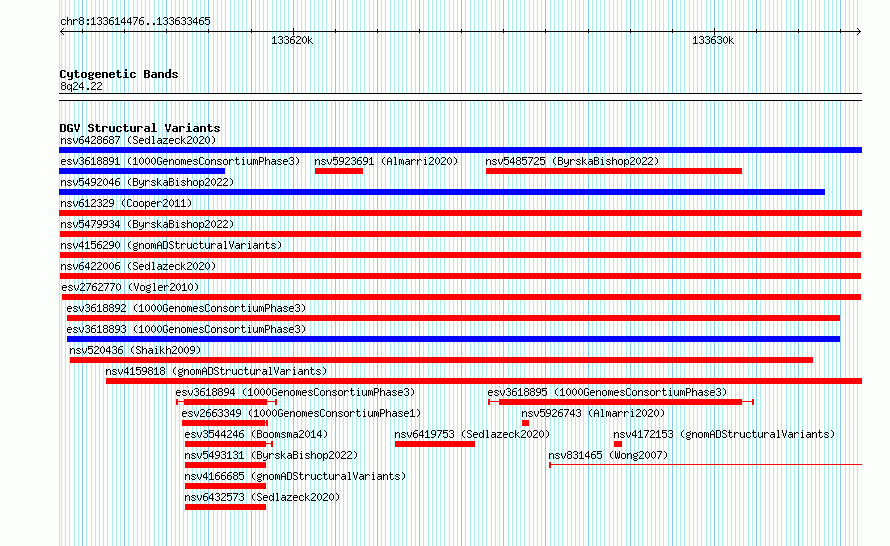Open the nsv6419753 (Sedlazeck2020) label
The image size is (890, 546).
[x=472, y=434]
